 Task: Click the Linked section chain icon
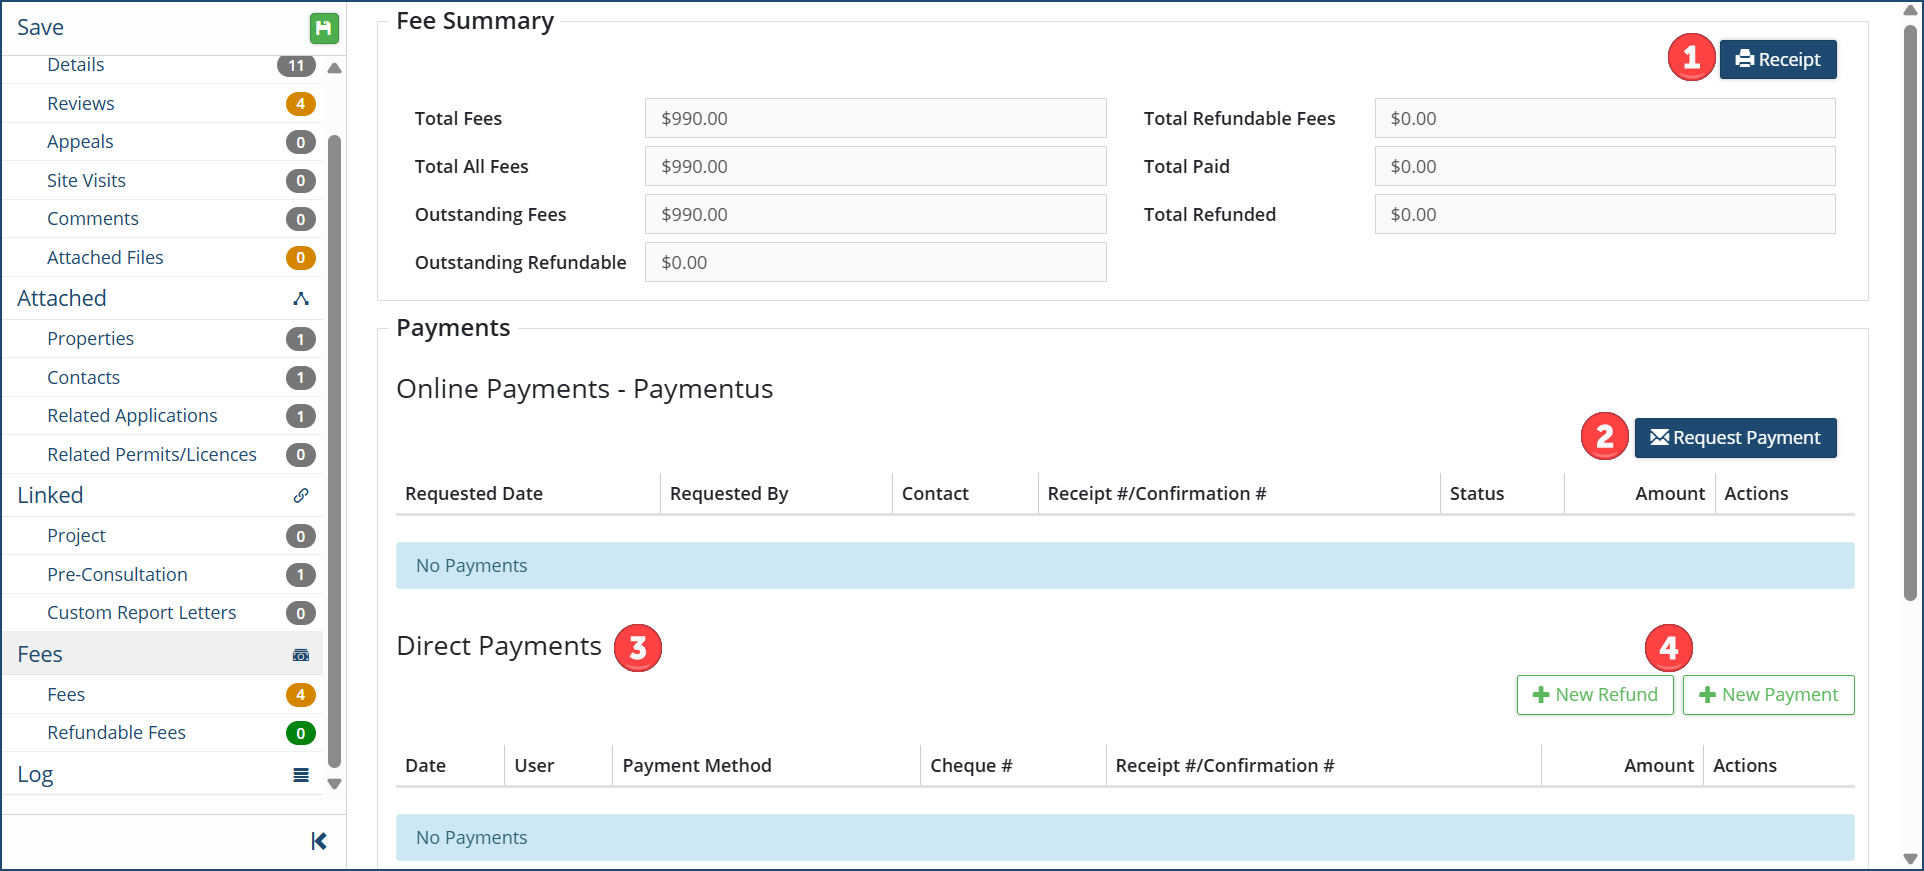click(x=301, y=496)
